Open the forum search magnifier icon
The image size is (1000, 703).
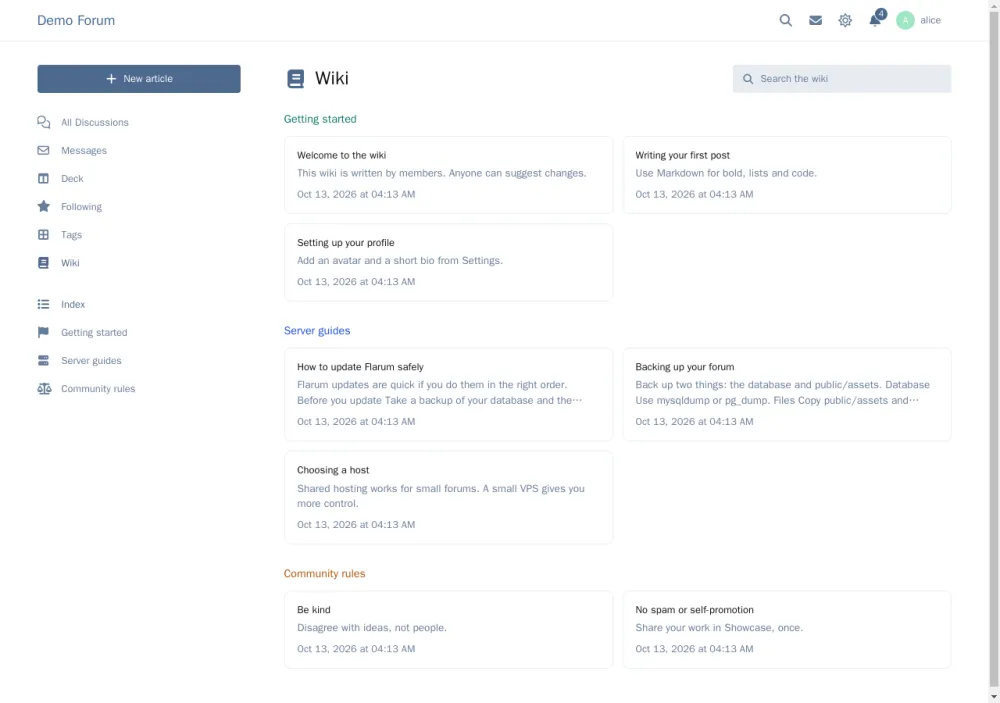pos(785,20)
